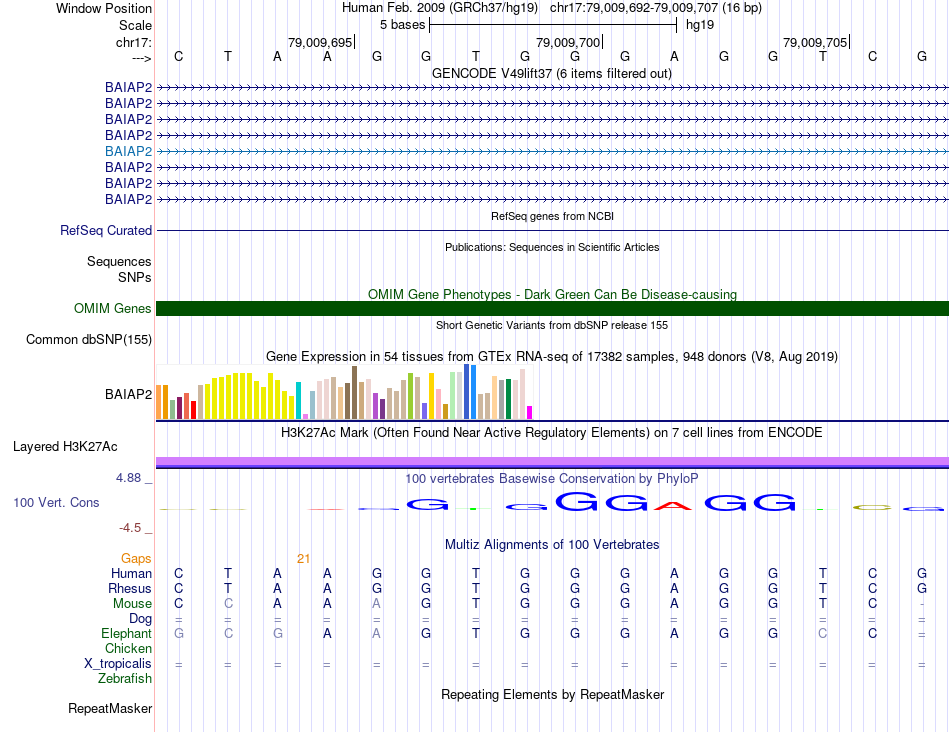Click BAIAP2 label beside the expression bar chart
Screen dimensions: 950x732
click(x=128, y=394)
